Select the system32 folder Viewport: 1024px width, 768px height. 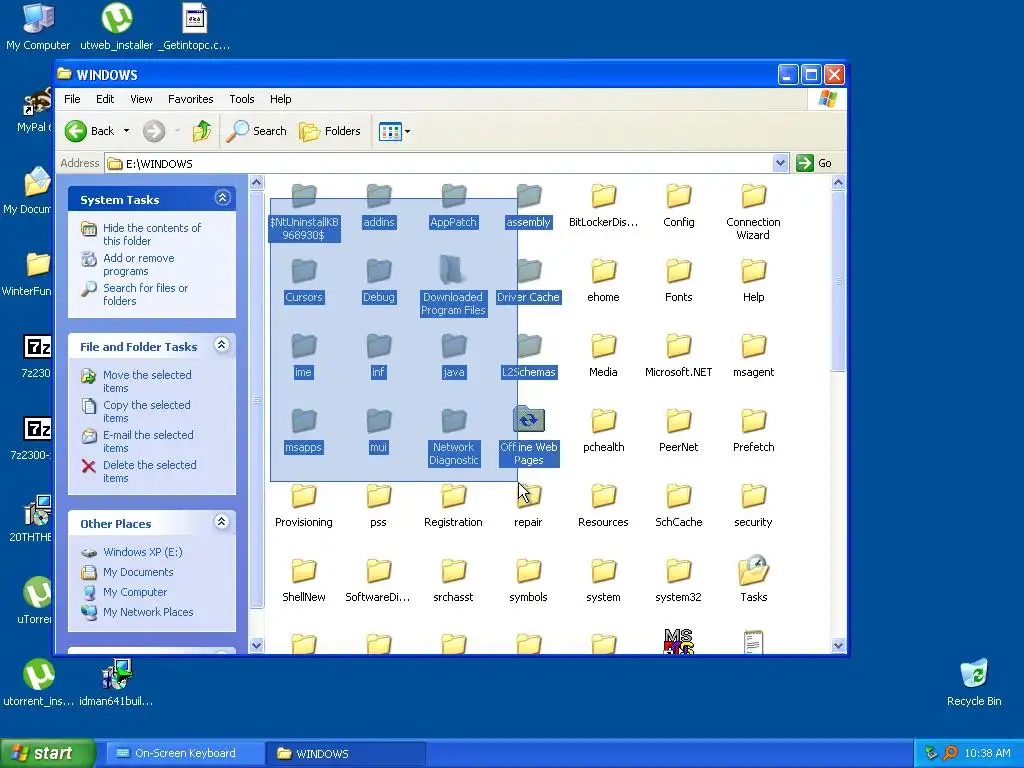679,581
